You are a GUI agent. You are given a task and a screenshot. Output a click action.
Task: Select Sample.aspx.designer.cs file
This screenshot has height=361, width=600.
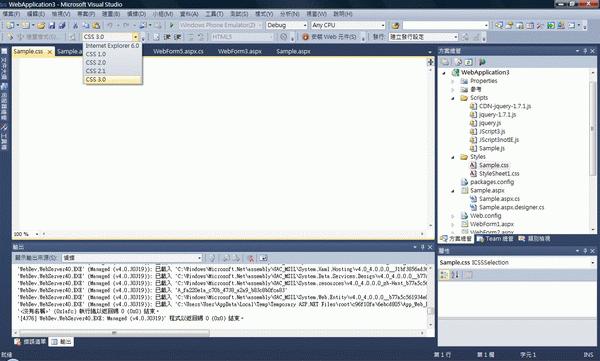[512, 207]
